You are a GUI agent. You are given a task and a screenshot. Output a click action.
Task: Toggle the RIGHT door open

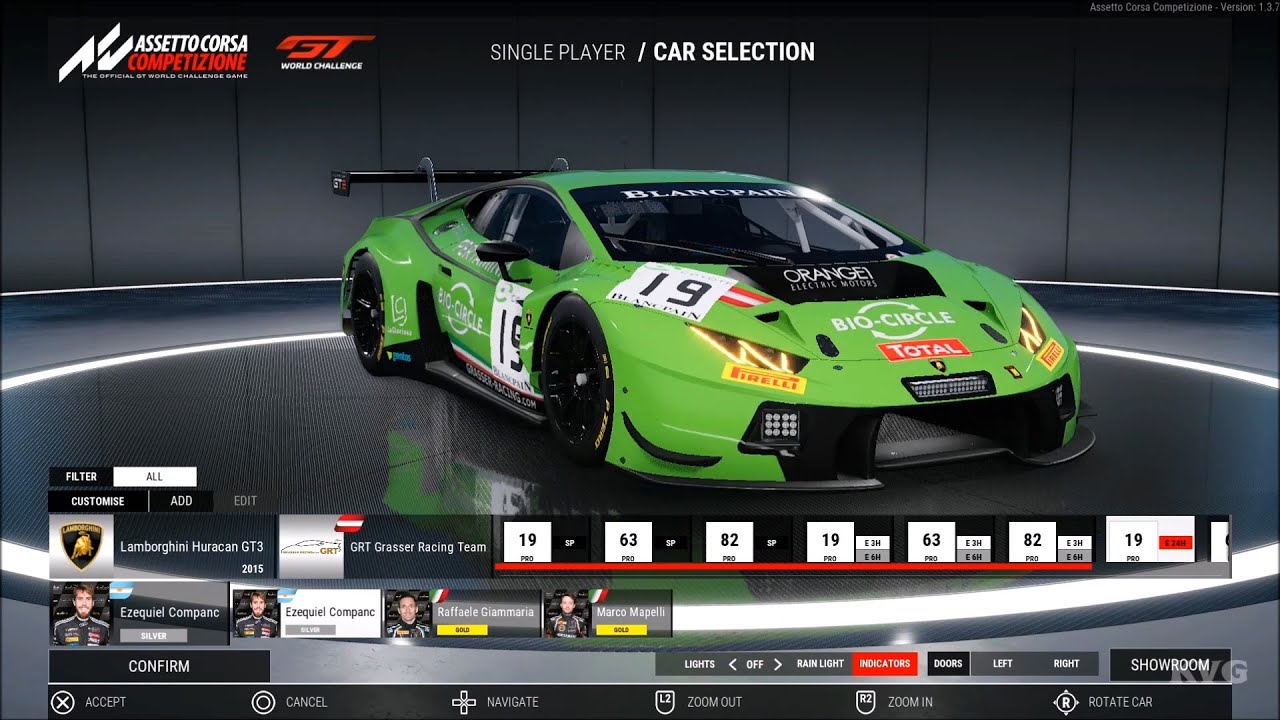tap(1066, 664)
